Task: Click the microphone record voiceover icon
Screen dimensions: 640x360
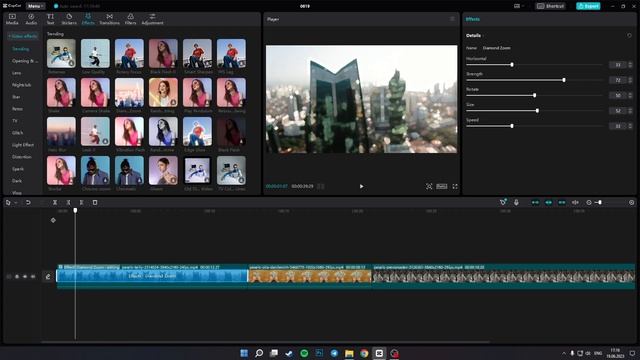Action: click(516, 202)
